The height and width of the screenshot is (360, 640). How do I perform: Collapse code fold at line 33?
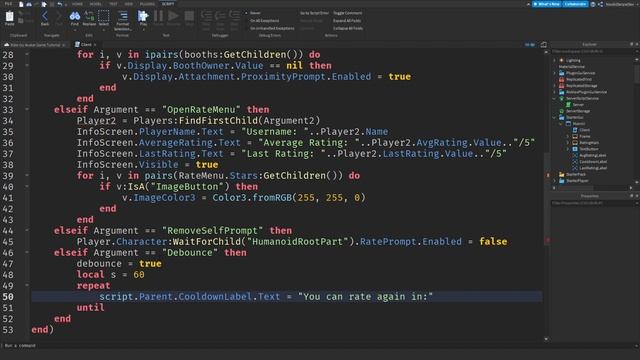27,109
